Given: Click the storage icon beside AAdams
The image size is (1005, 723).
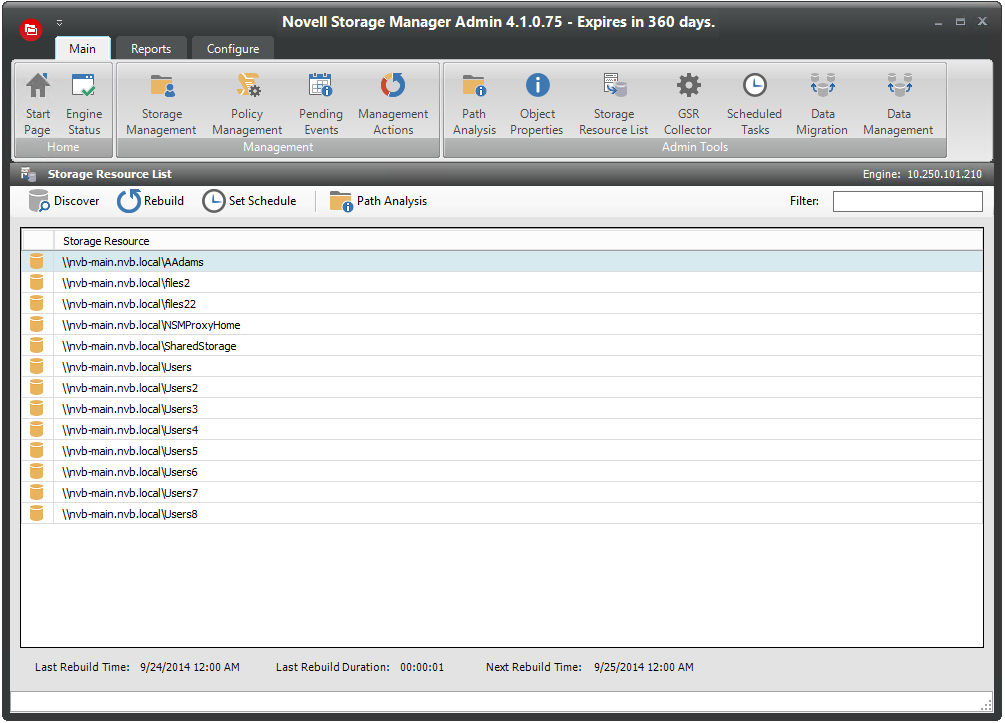Looking at the screenshot, I should coord(37,262).
